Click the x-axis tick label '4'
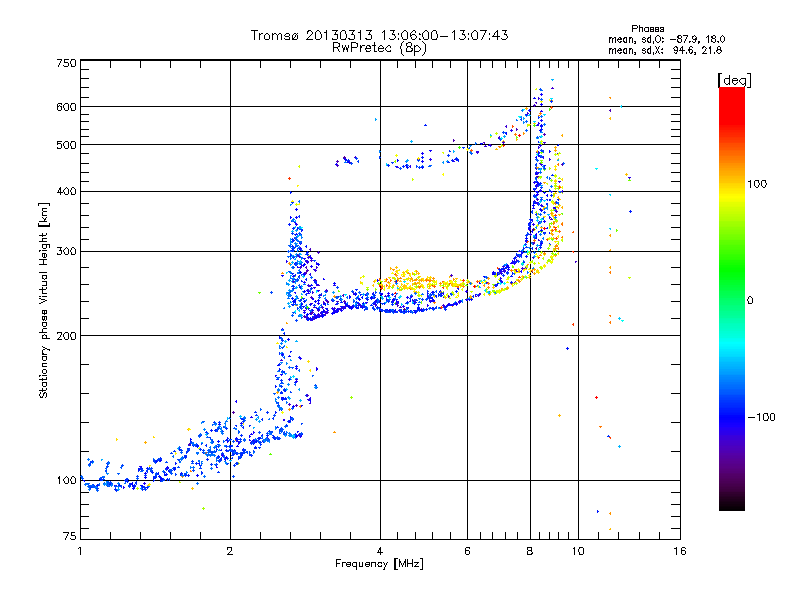Screen dimensions: 800x600 click(x=380, y=551)
